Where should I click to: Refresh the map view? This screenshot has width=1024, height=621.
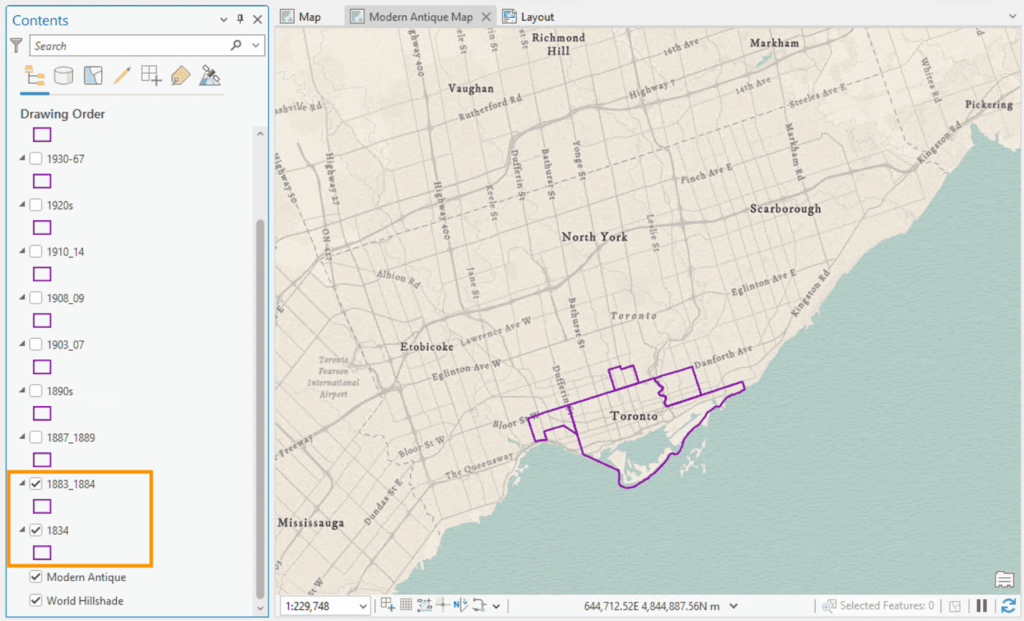point(1008,606)
